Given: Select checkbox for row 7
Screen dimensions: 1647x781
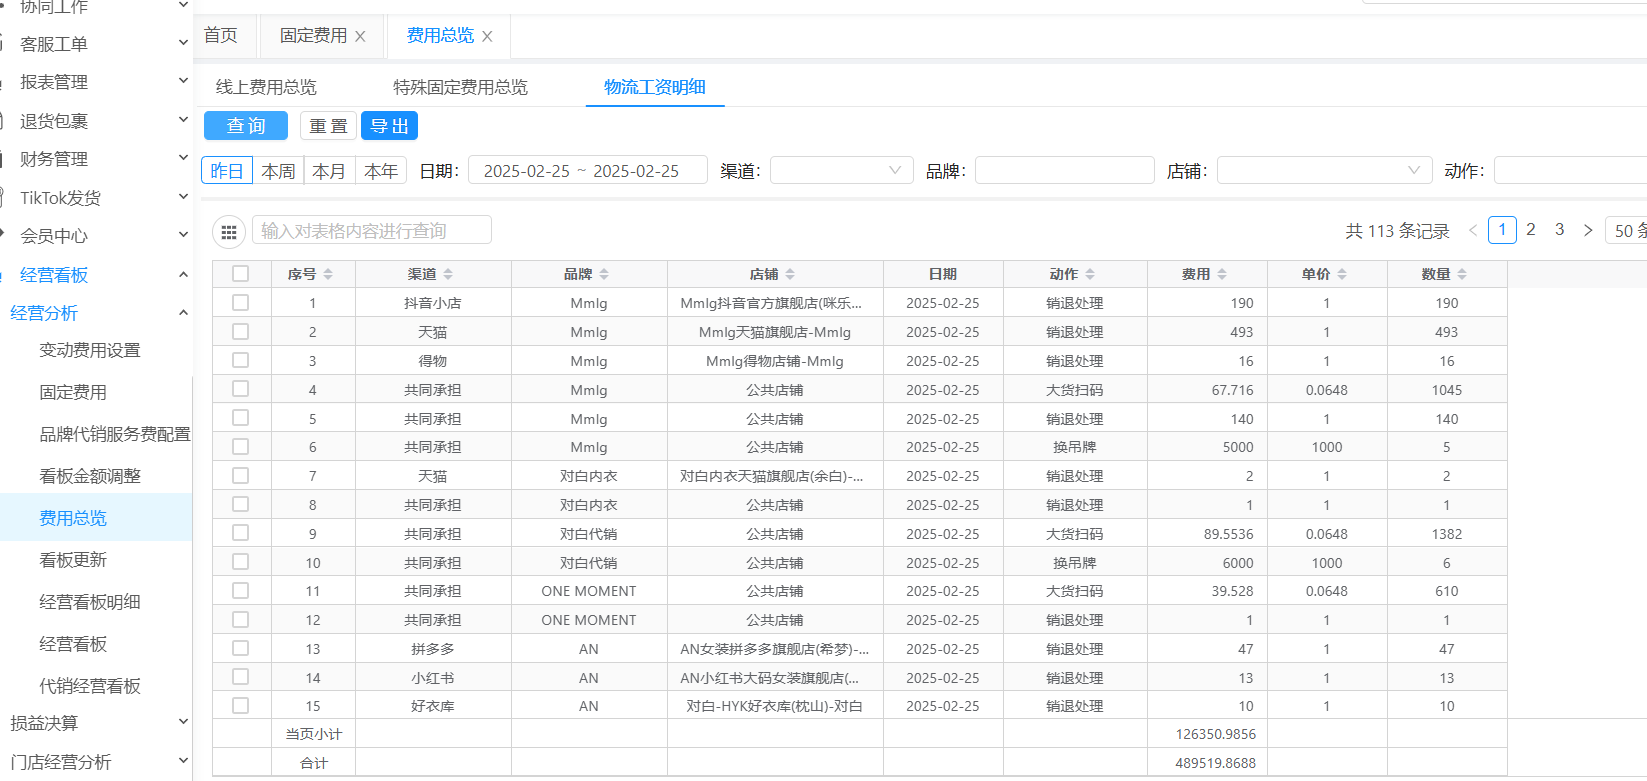Looking at the screenshot, I should coord(241,475).
